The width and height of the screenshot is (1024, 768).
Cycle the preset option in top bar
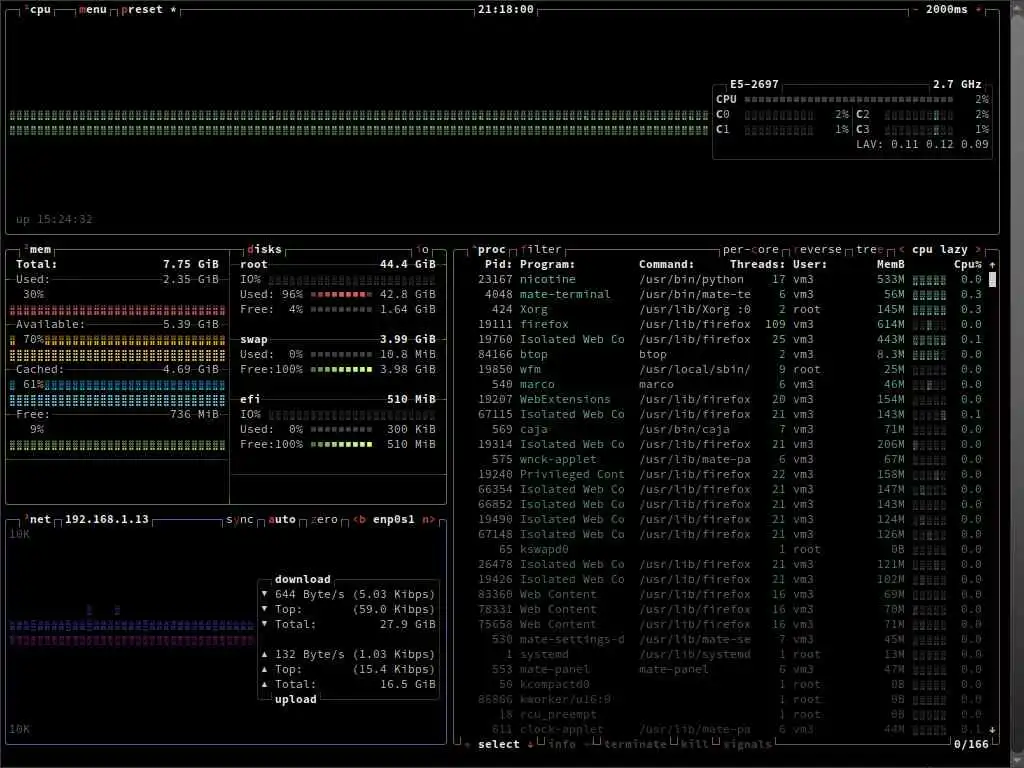(x=149, y=10)
